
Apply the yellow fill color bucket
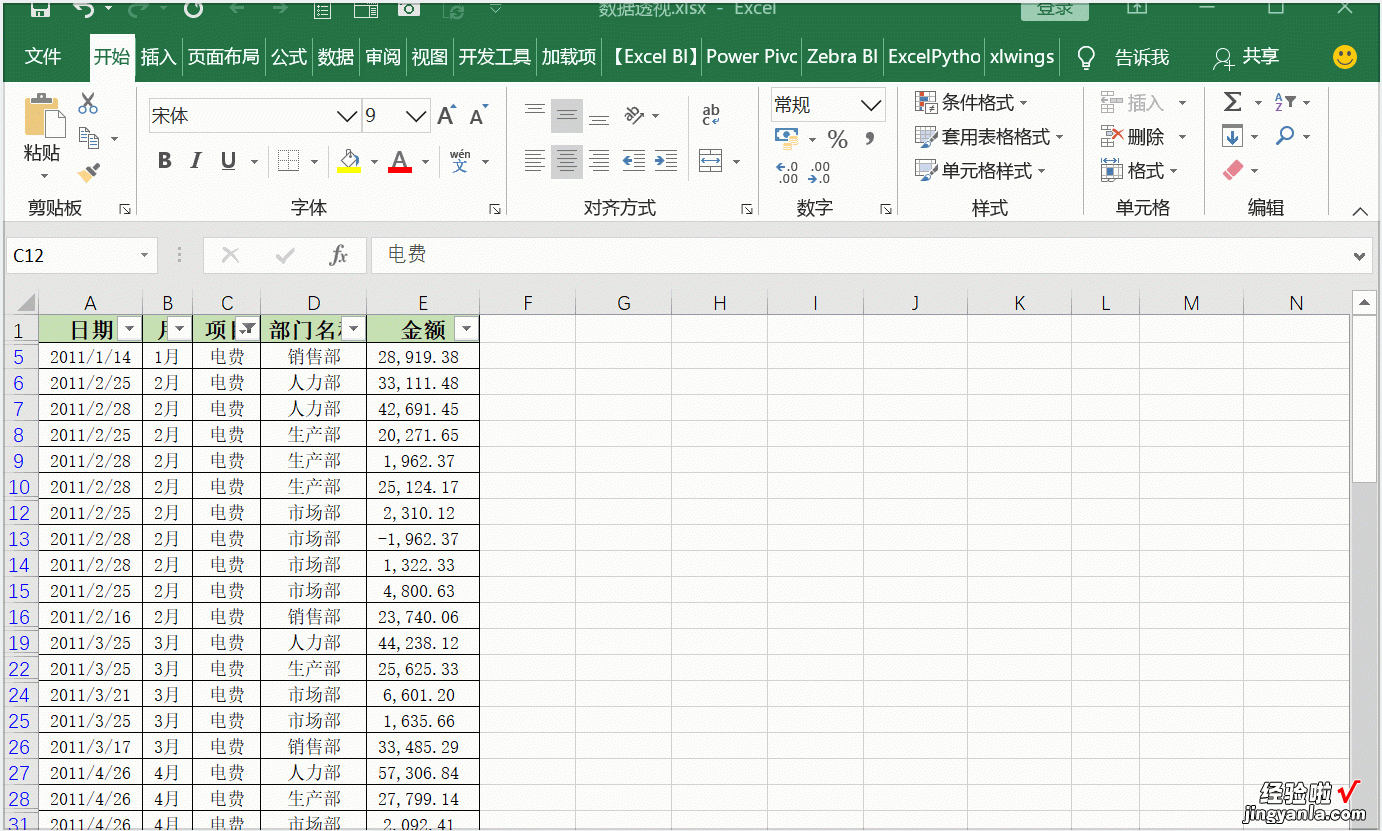point(349,161)
